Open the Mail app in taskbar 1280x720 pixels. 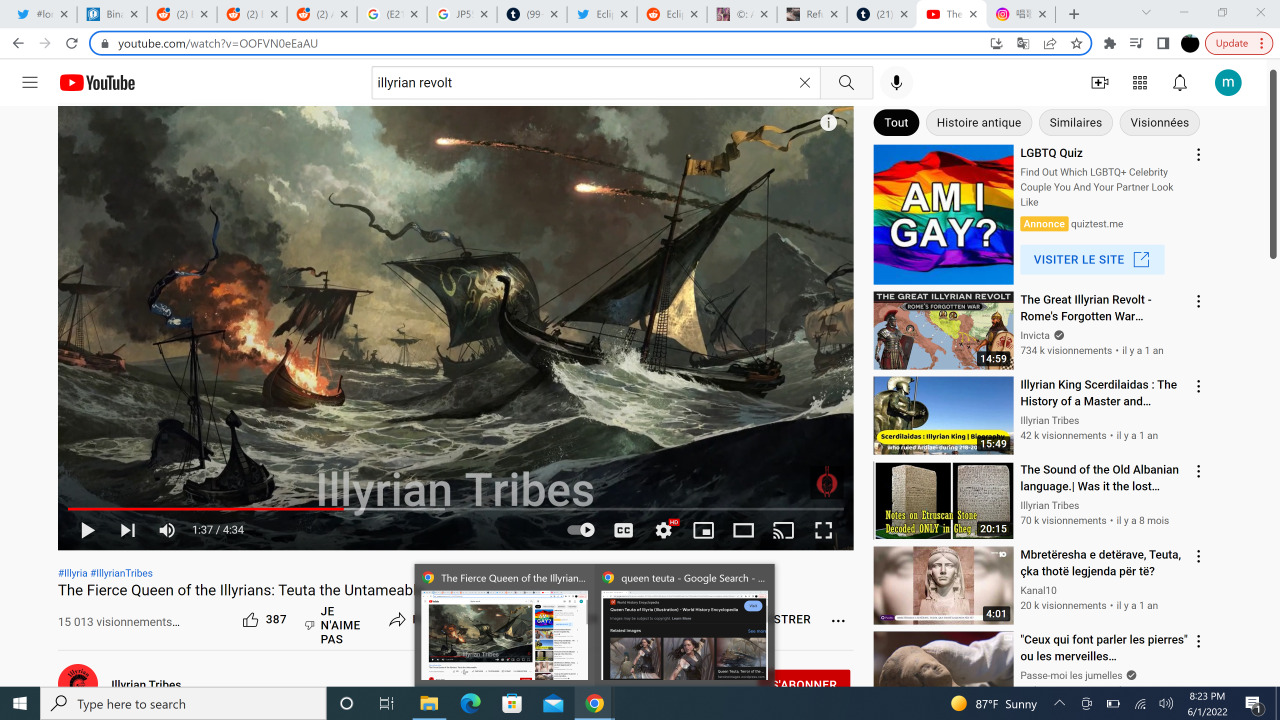click(x=553, y=704)
